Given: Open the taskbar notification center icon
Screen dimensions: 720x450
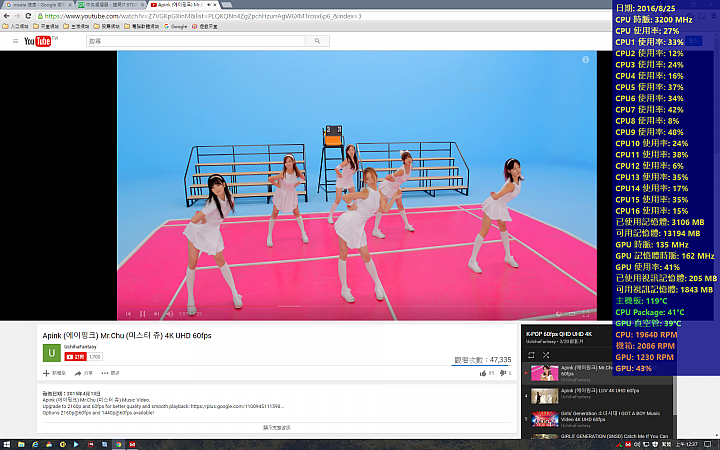Looking at the screenshot, I should pos(708,444).
